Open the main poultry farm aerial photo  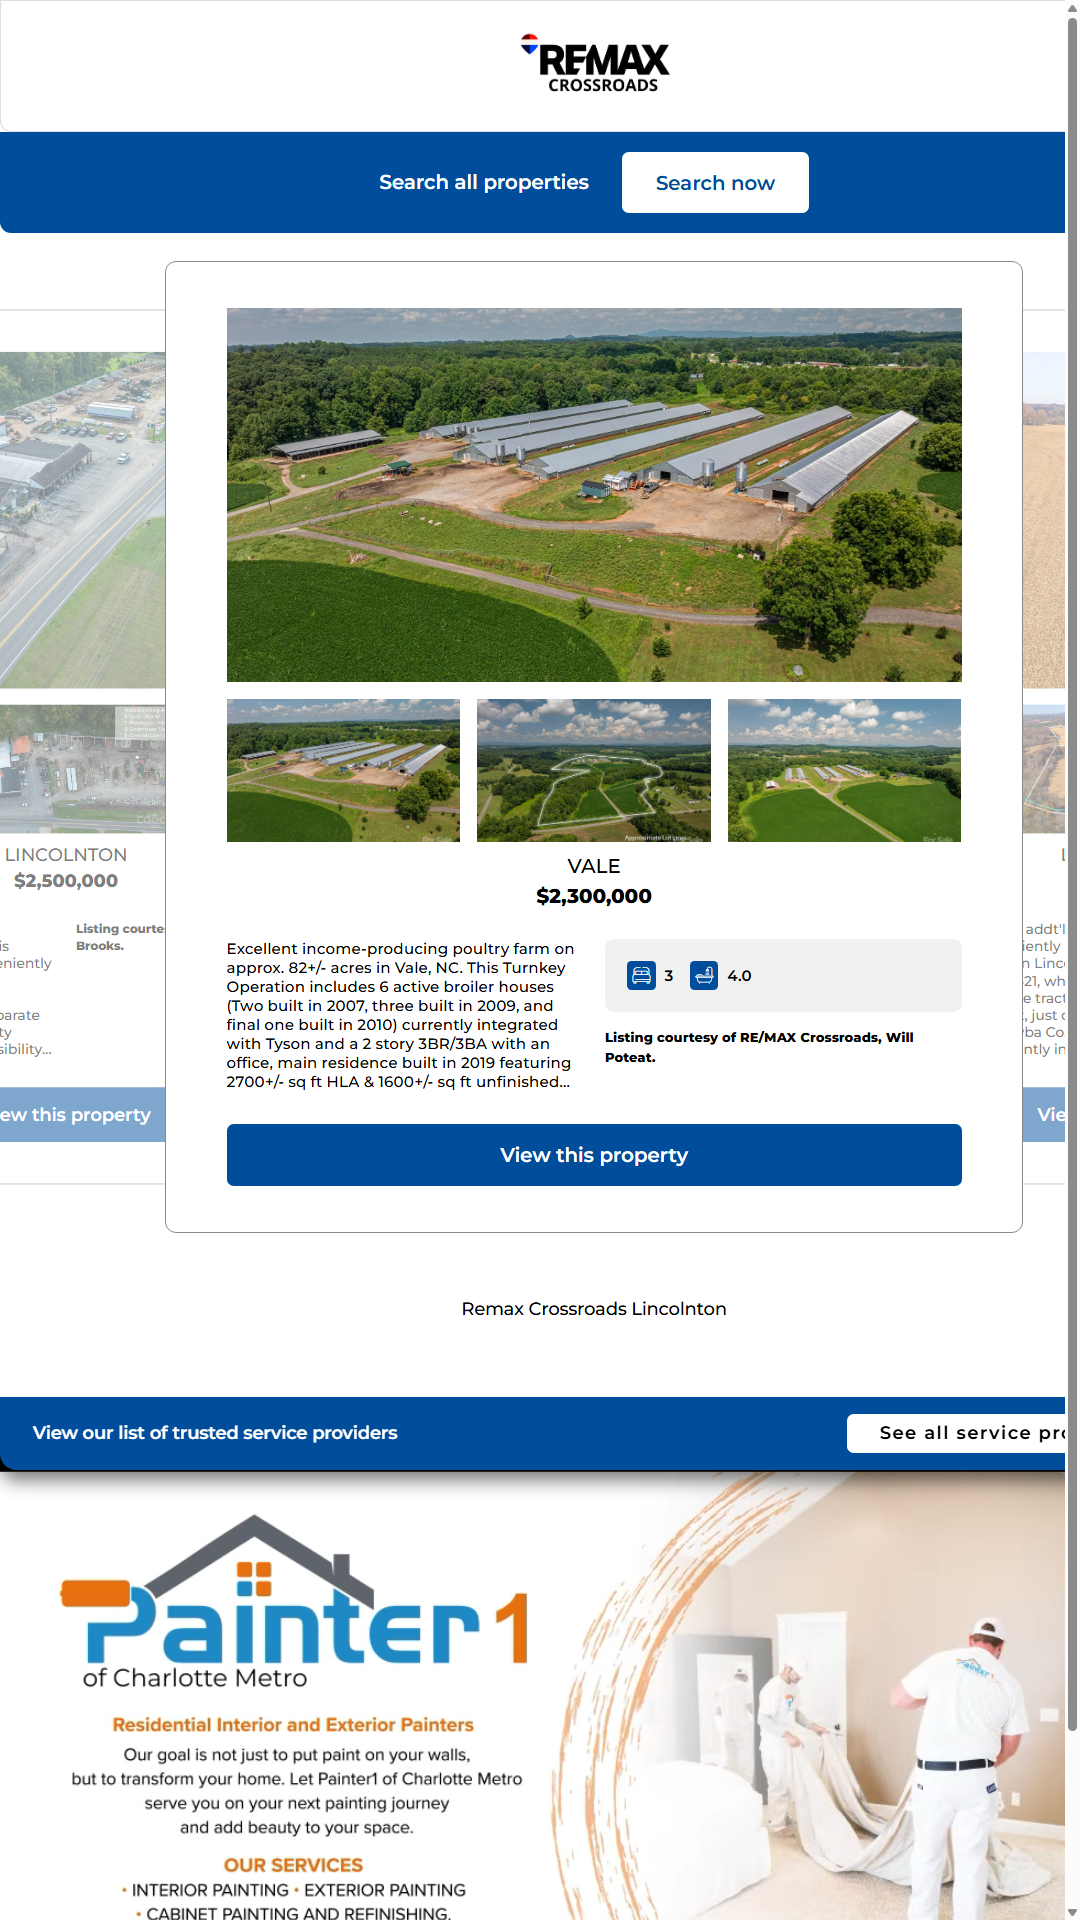point(594,495)
